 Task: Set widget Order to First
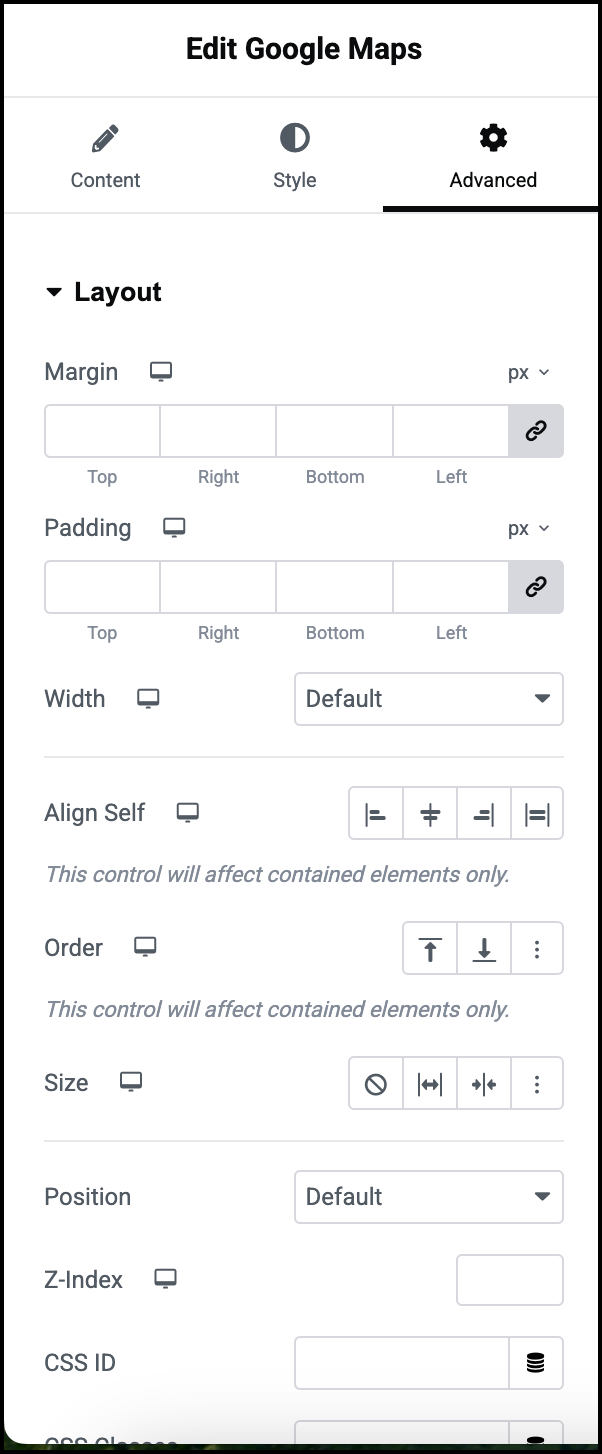429,948
